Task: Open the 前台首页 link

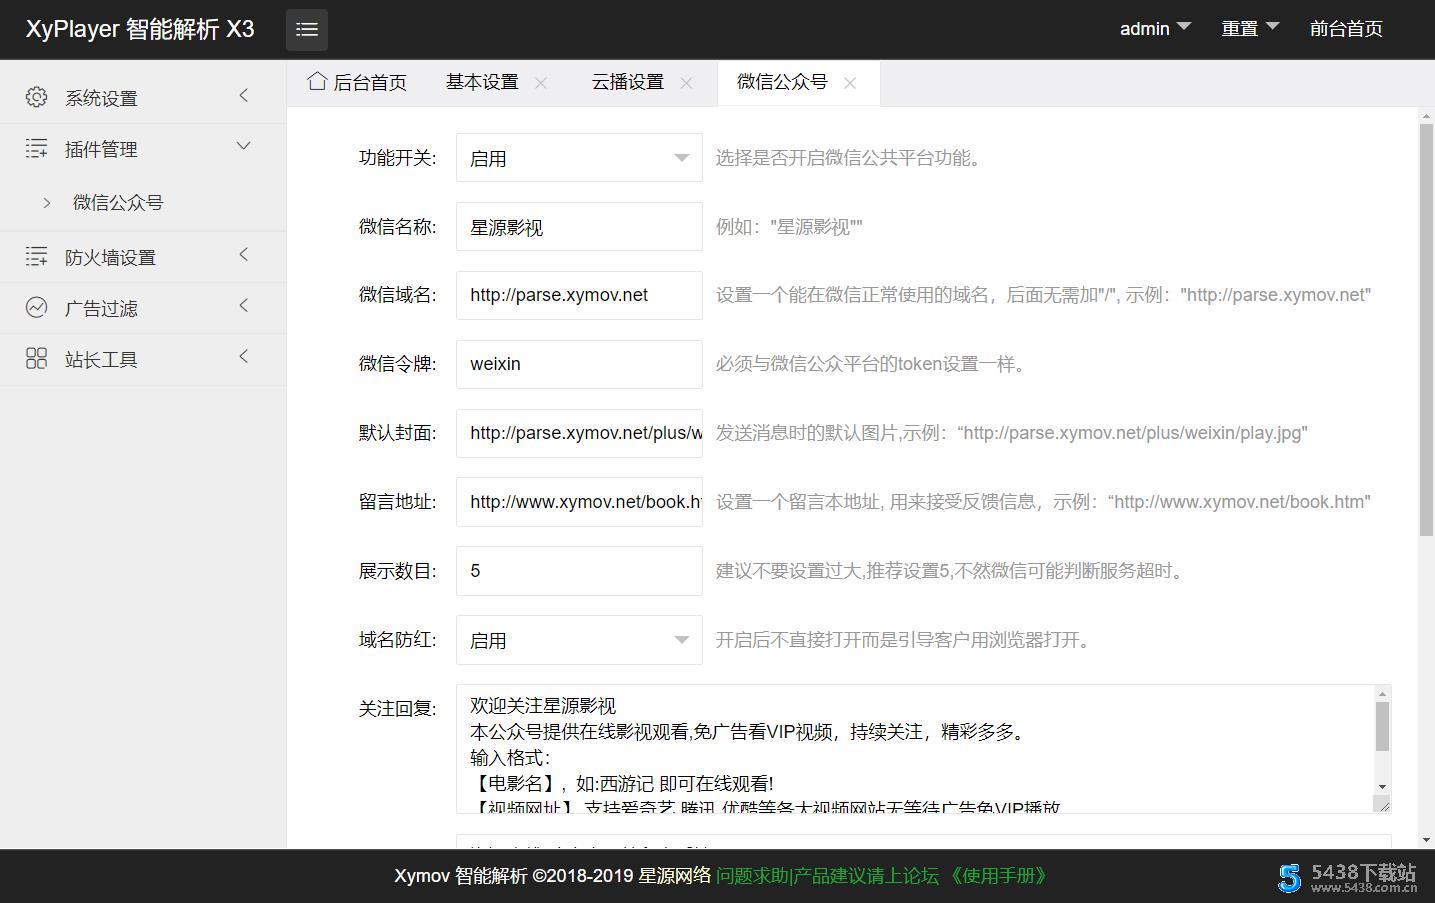Action: [1346, 29]
